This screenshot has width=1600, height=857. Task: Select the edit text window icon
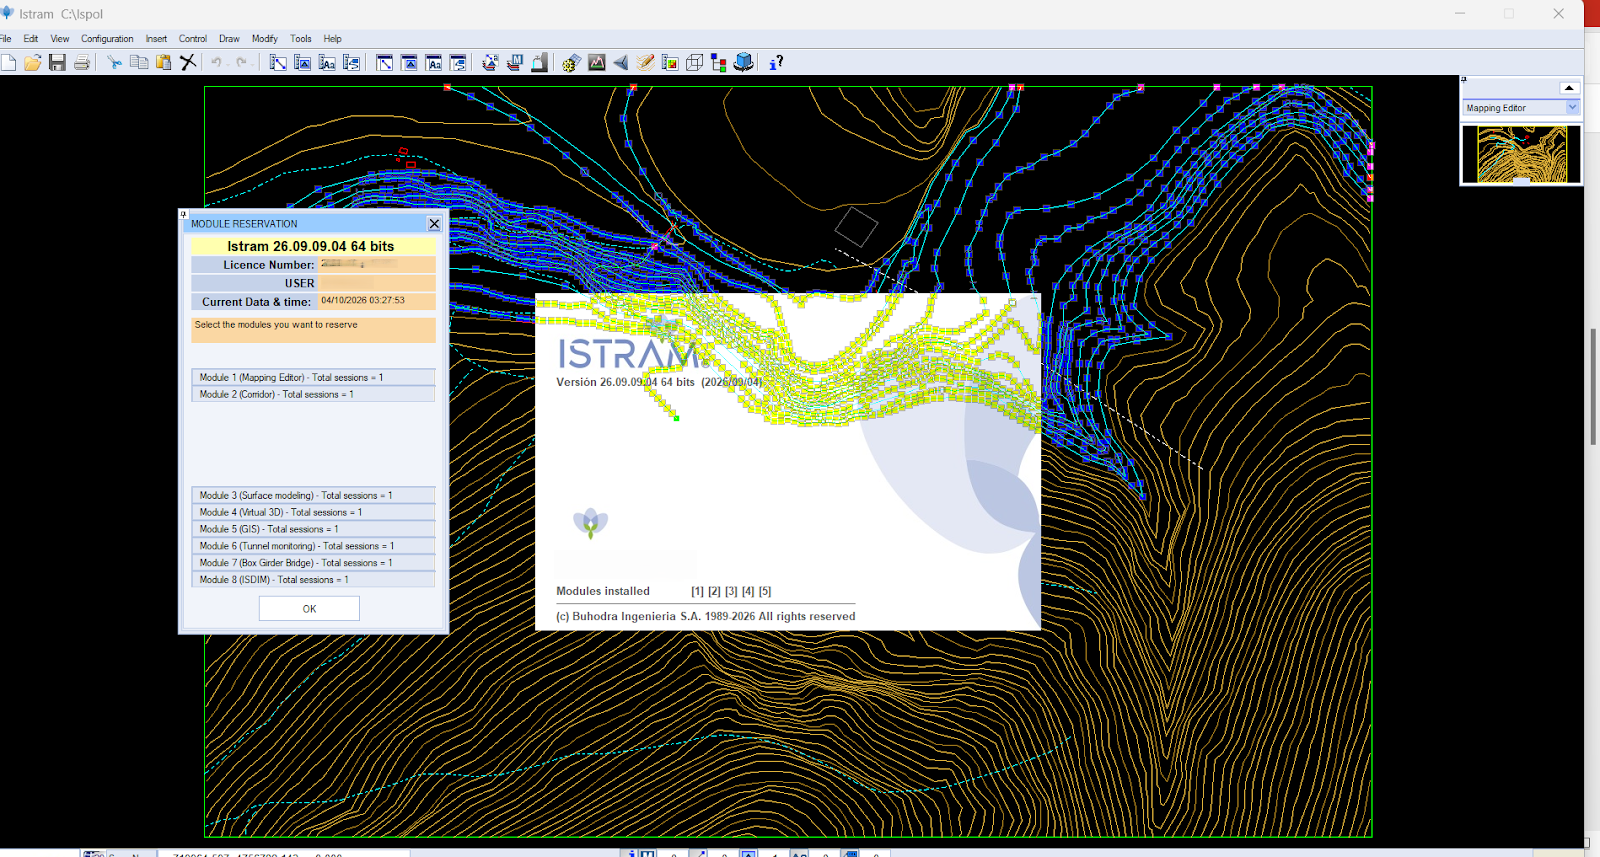[434, 62]
